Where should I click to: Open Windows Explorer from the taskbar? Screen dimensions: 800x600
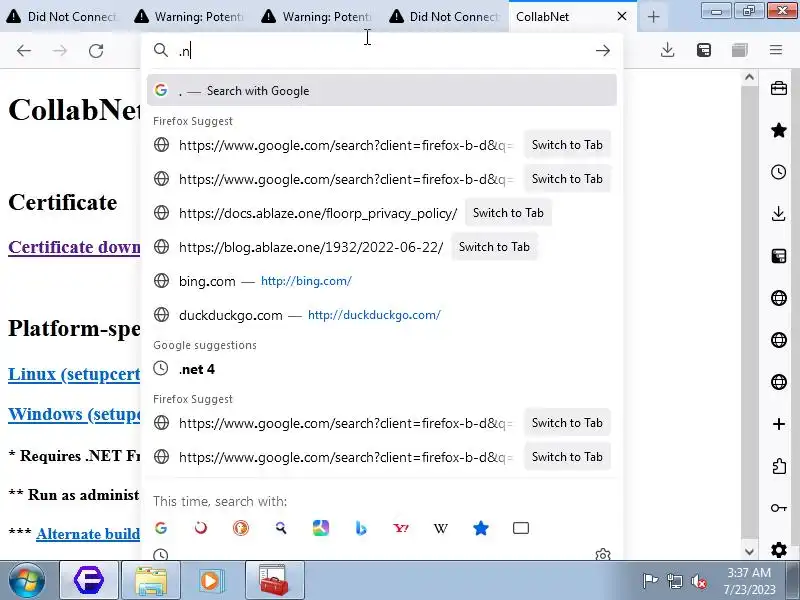151,580
